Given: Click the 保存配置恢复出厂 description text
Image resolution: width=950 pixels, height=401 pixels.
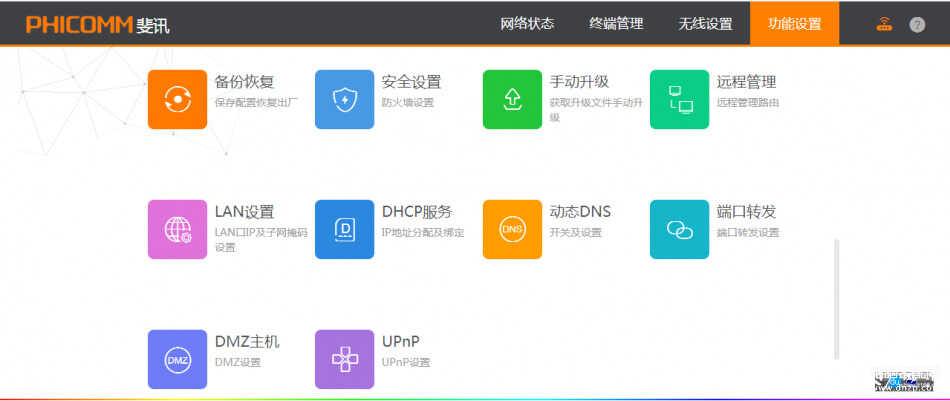Looking at the screenshot, I should [257, 103].
